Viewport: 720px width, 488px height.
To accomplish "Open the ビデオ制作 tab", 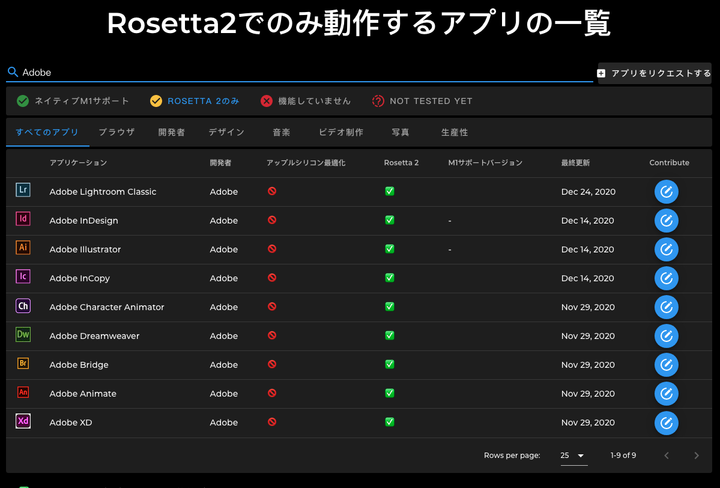I will [341, 132].
